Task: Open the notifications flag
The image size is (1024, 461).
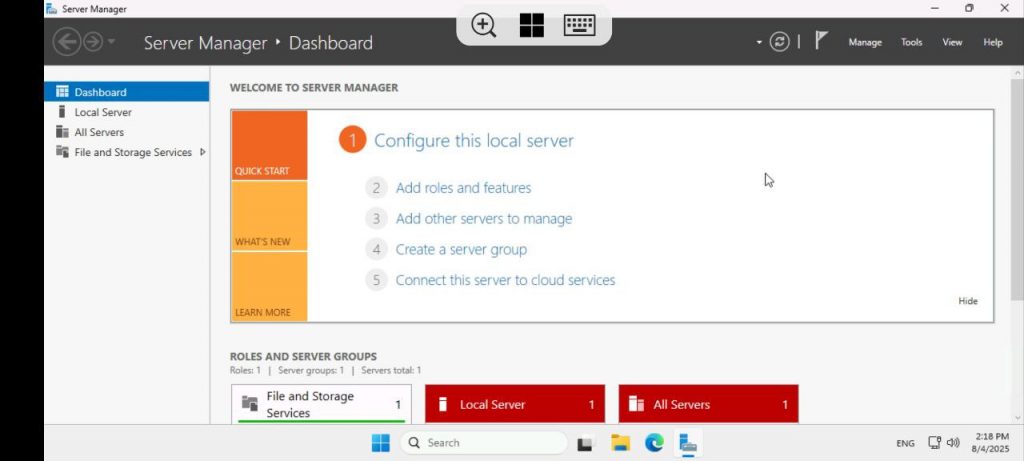Action: [821, 41]
